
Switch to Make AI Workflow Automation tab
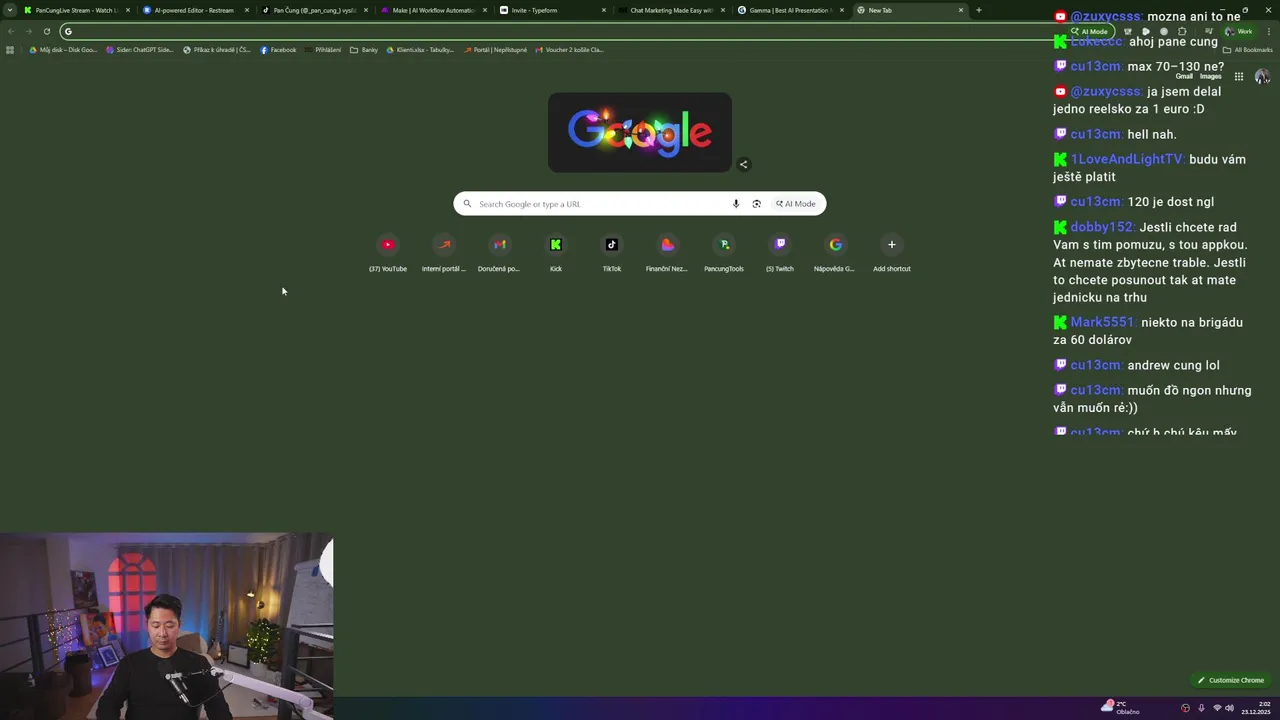(x=434, y=10)
